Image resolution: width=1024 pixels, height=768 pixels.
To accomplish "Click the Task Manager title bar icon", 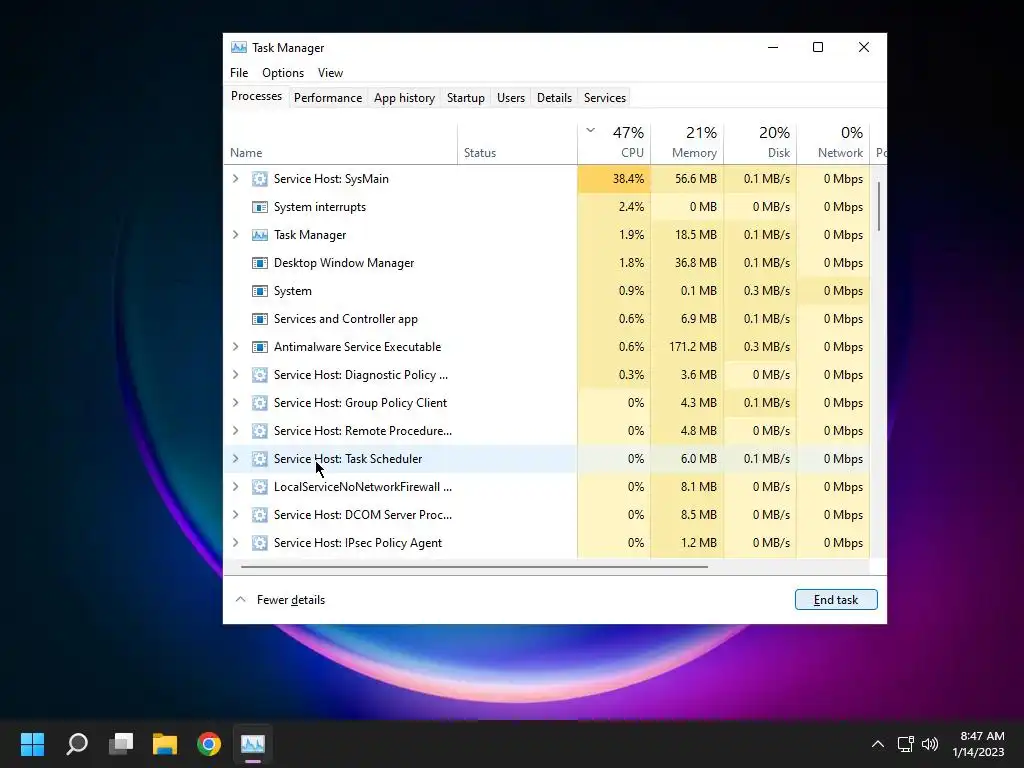I will (239, 48).
